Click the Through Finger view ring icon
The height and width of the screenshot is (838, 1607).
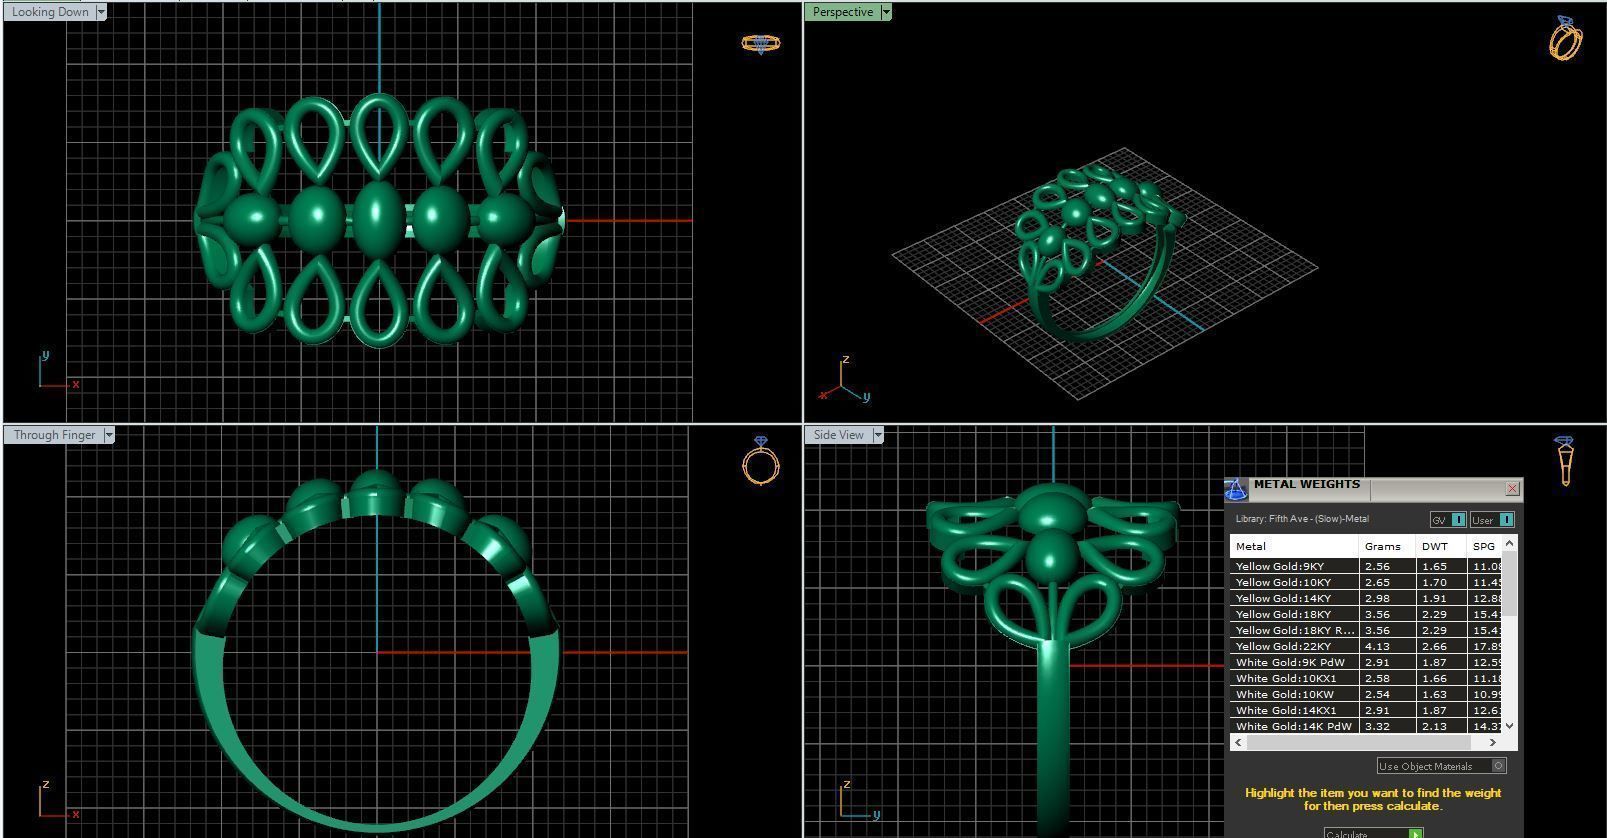(x=761, y=461)
